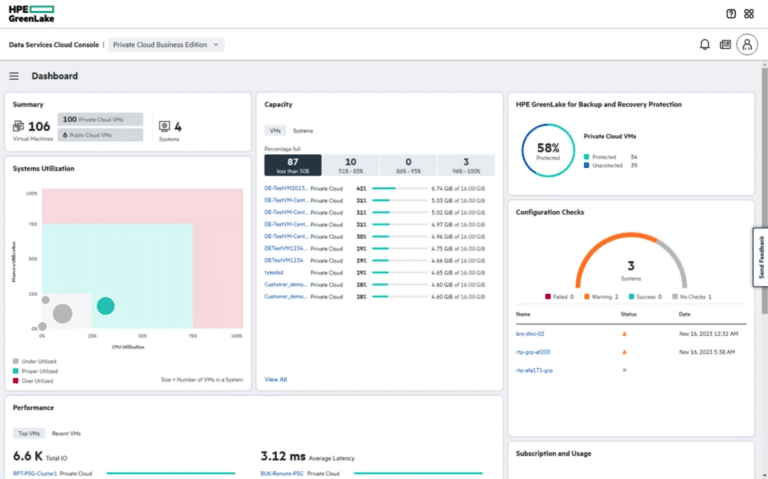Open the DE-TestVM-Cent link with 4.97 GB used
768x479 pixels.
[286, 224]
